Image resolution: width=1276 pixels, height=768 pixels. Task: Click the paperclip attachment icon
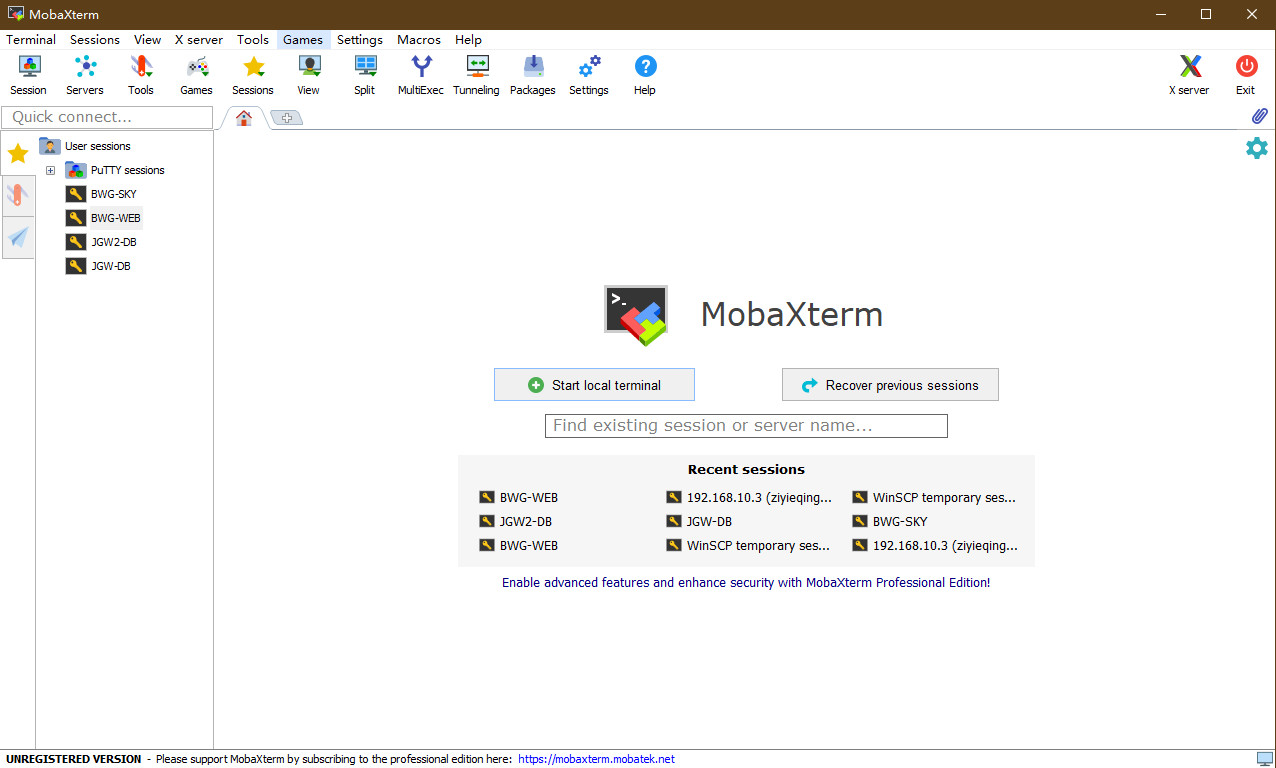pyautogui.click(x=1260, y=116)
